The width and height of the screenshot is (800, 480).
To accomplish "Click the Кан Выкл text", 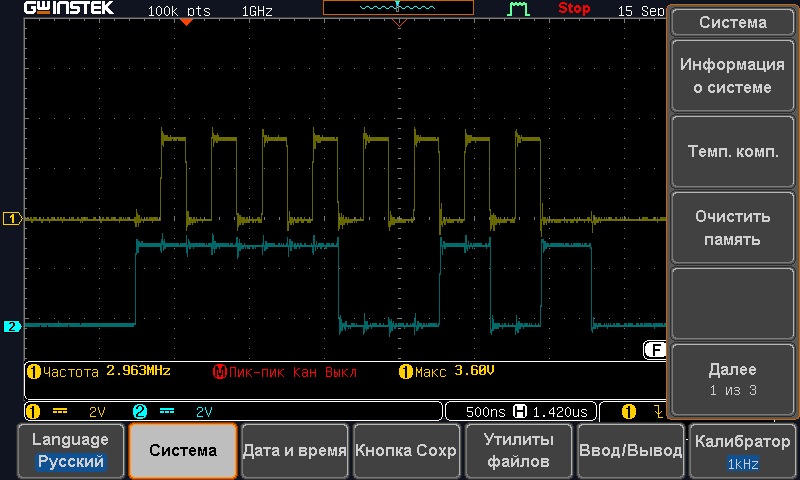I will pyautogui.click(x=324, y=372).
